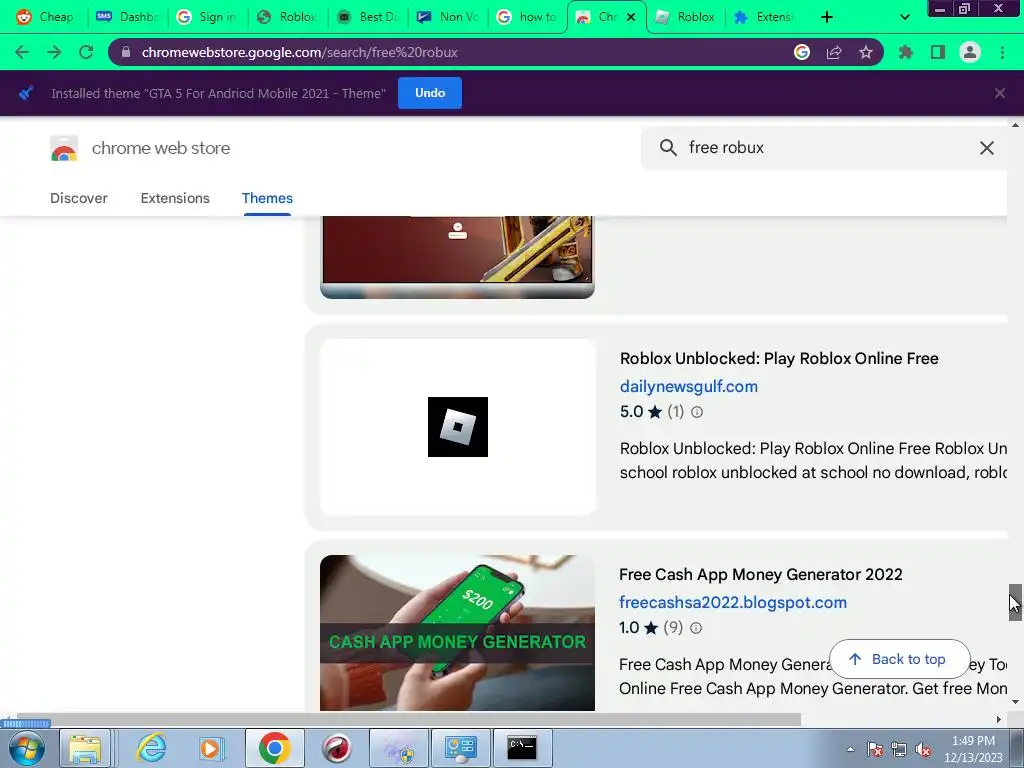Launch Internet Explorer from the taskbar
The height and width of the screenshot is (768, 1024).
tap(151, 748)
